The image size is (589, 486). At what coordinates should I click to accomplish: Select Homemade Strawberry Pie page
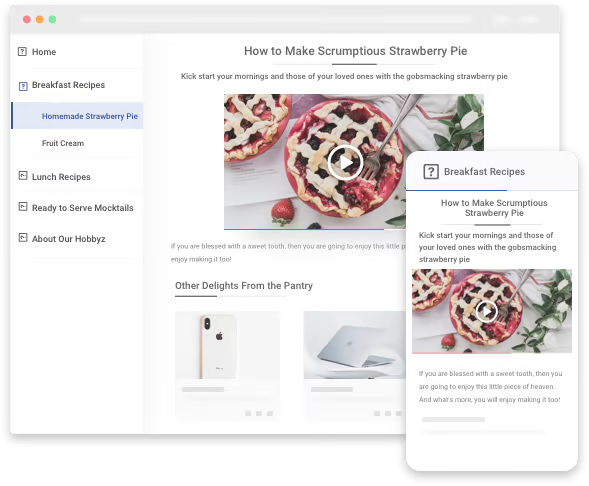(x=90, y=116)
